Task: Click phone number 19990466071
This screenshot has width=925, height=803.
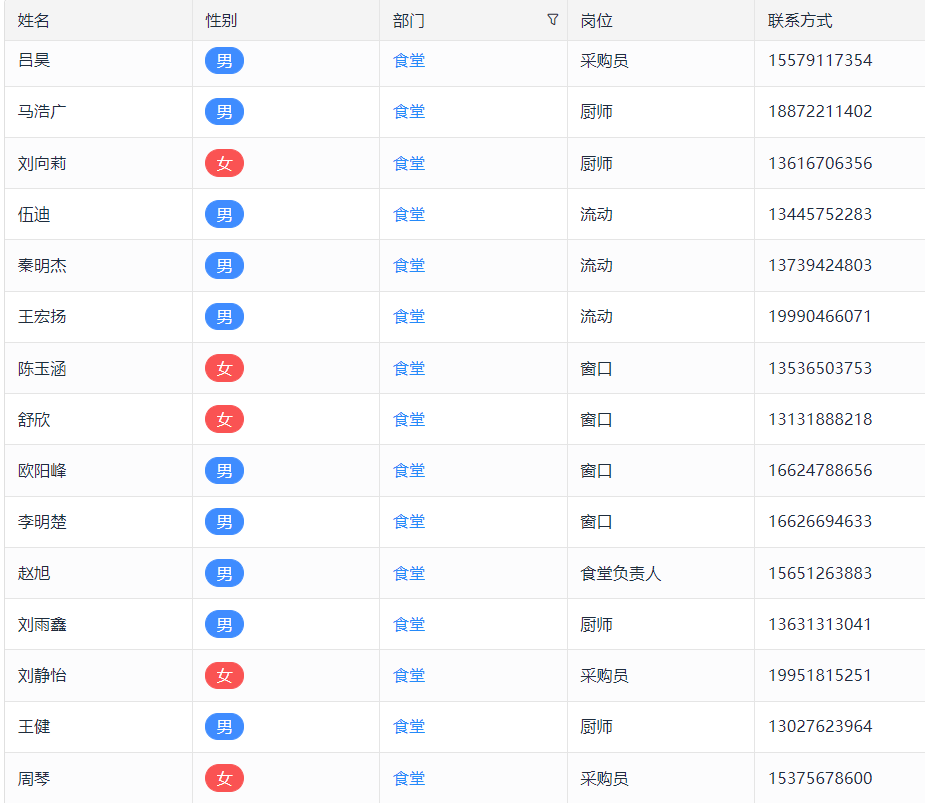Action: [x=820, y=317]
